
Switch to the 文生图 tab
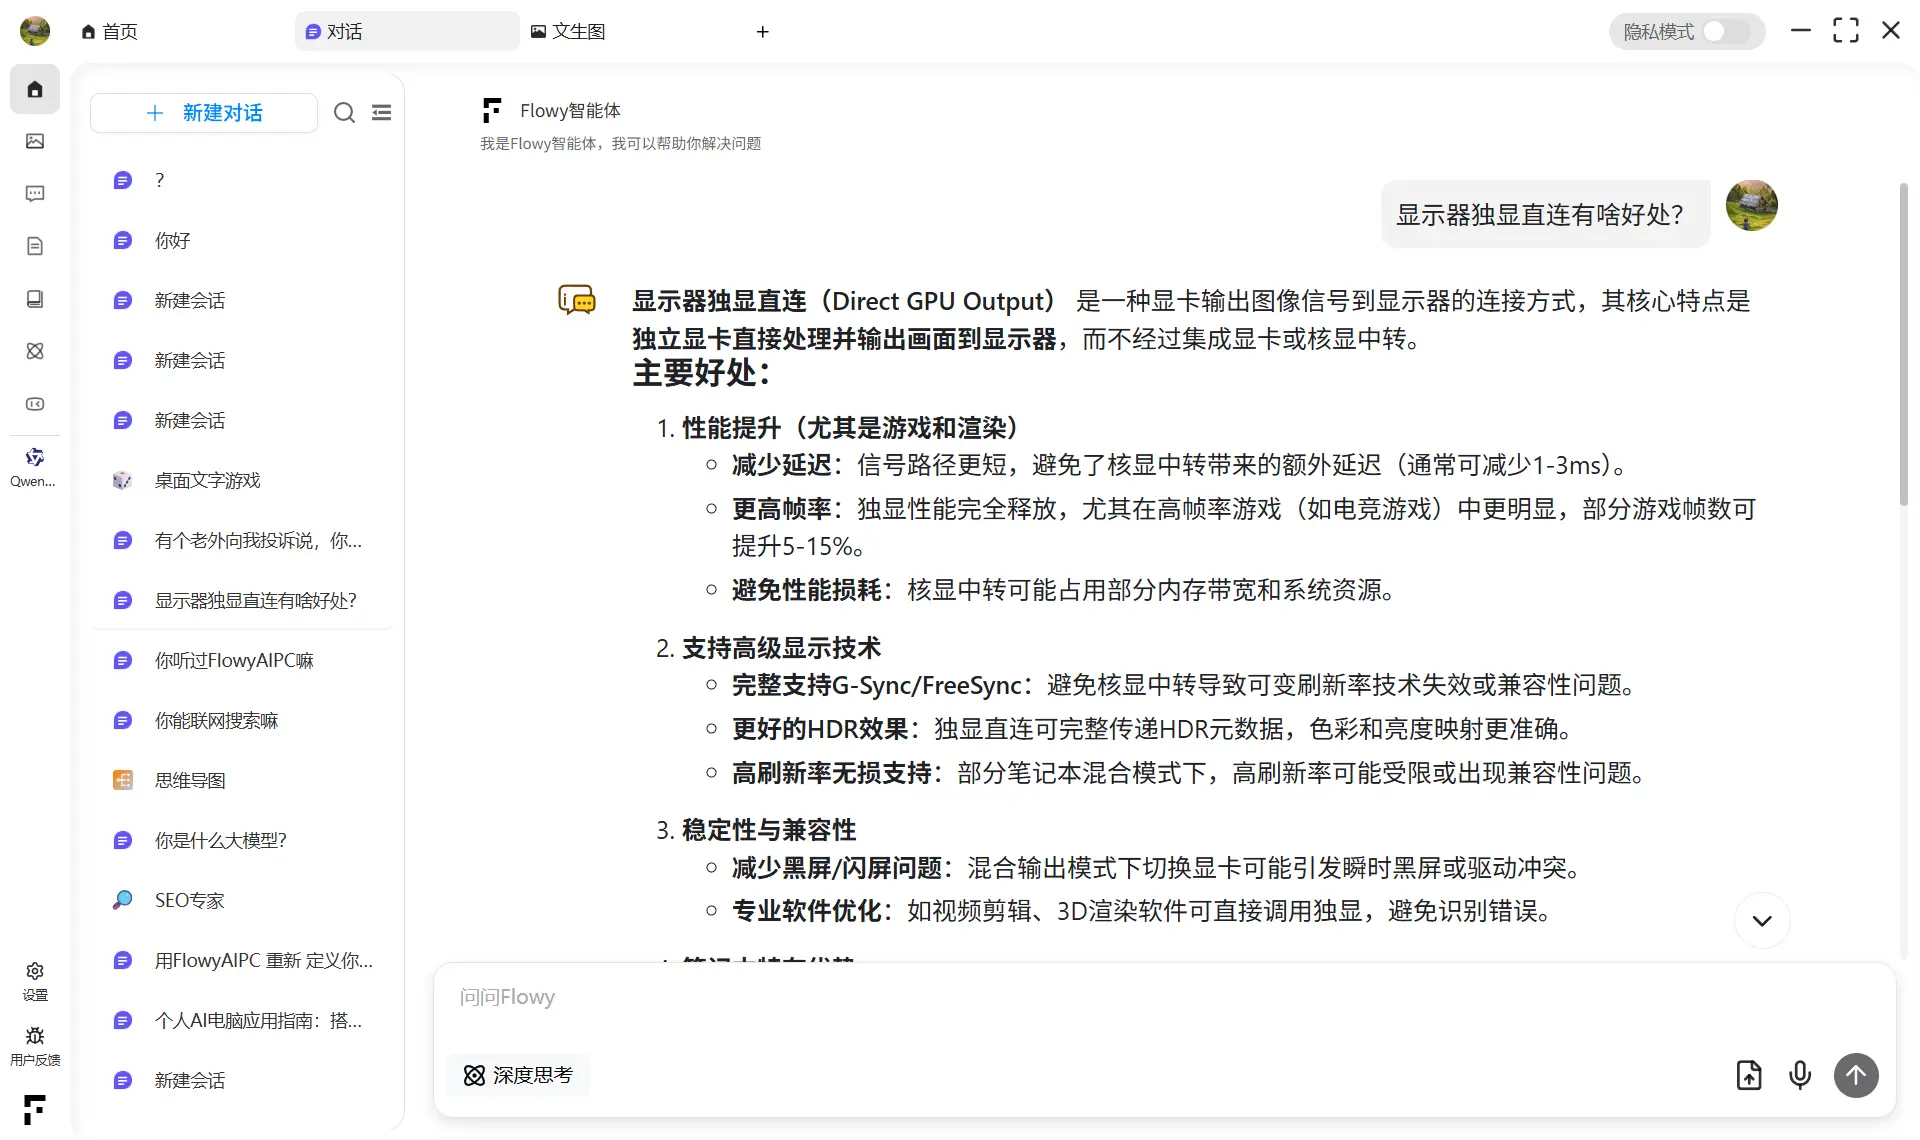pyautogui.click(x=568, y=32)
